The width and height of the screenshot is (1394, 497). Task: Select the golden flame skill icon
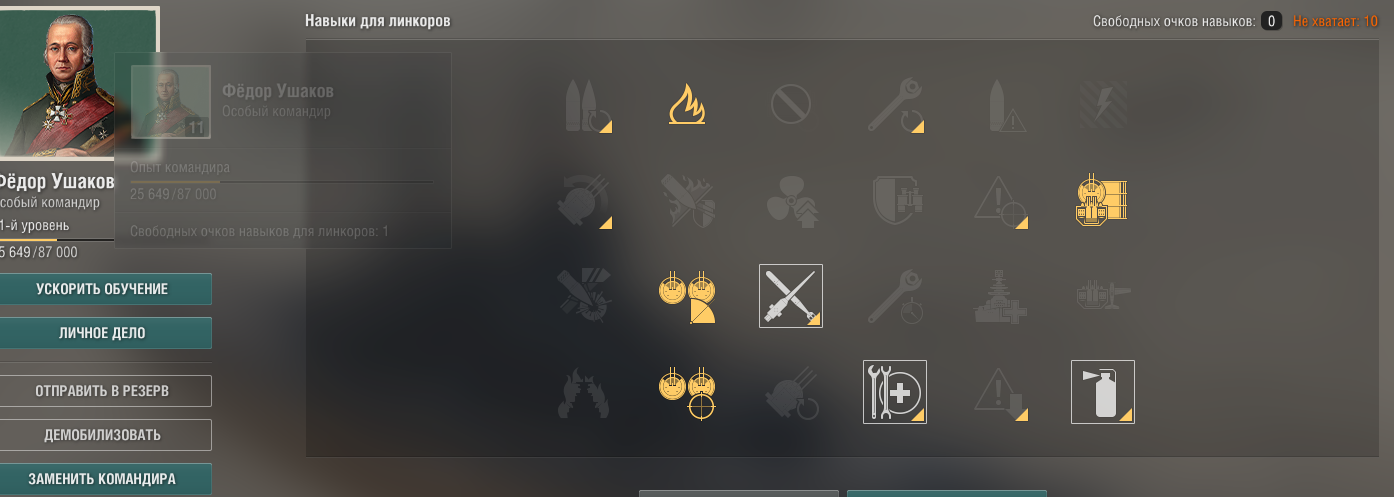click(x=687, y=104)
